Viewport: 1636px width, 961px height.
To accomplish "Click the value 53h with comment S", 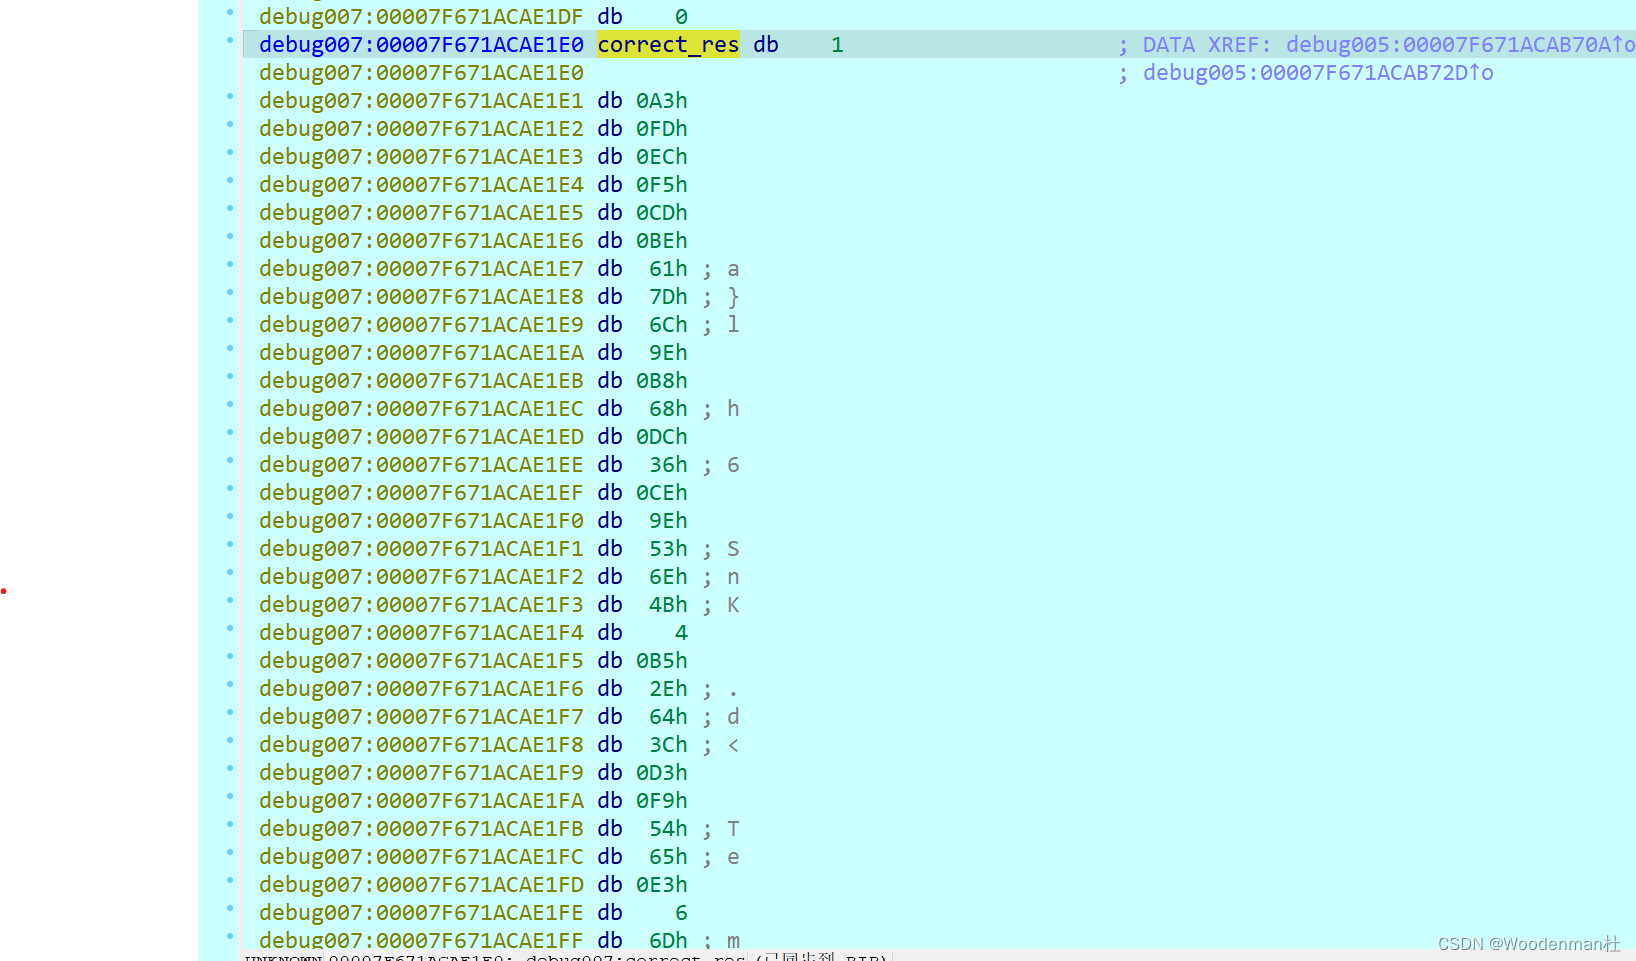I will pyautogui.click(x=668, y=549).
